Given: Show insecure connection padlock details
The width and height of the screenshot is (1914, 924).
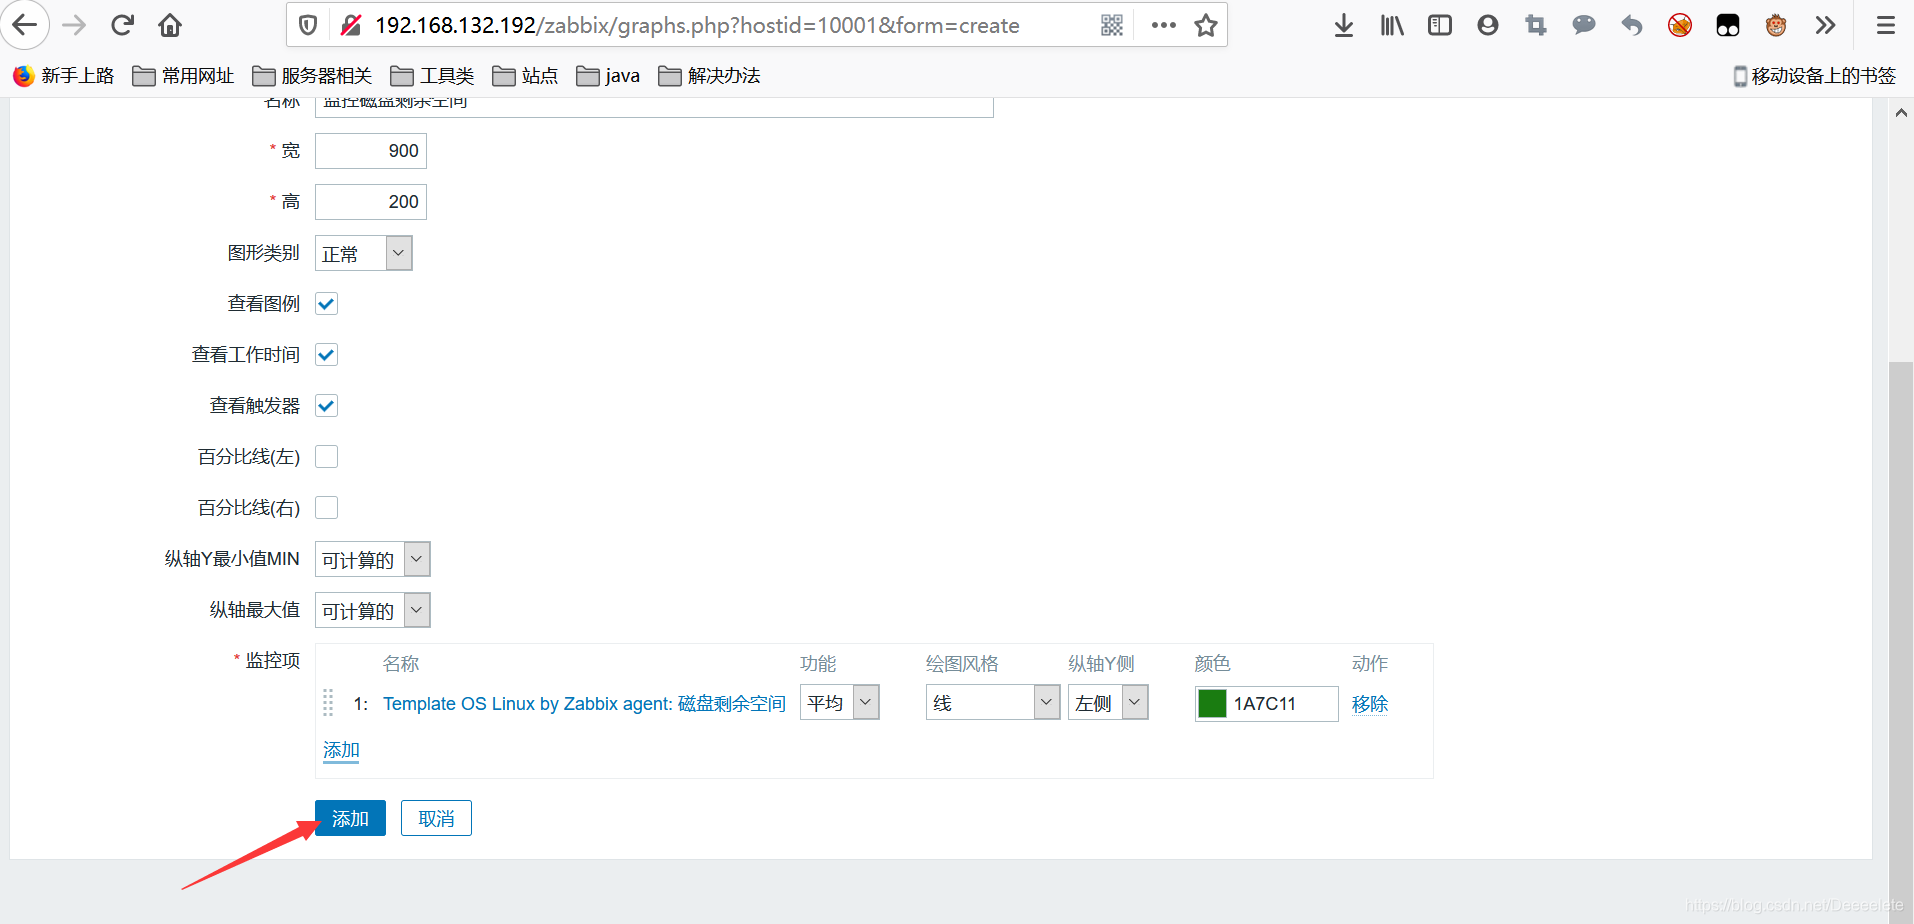Looking at the screenshot, I should point(351,25).
